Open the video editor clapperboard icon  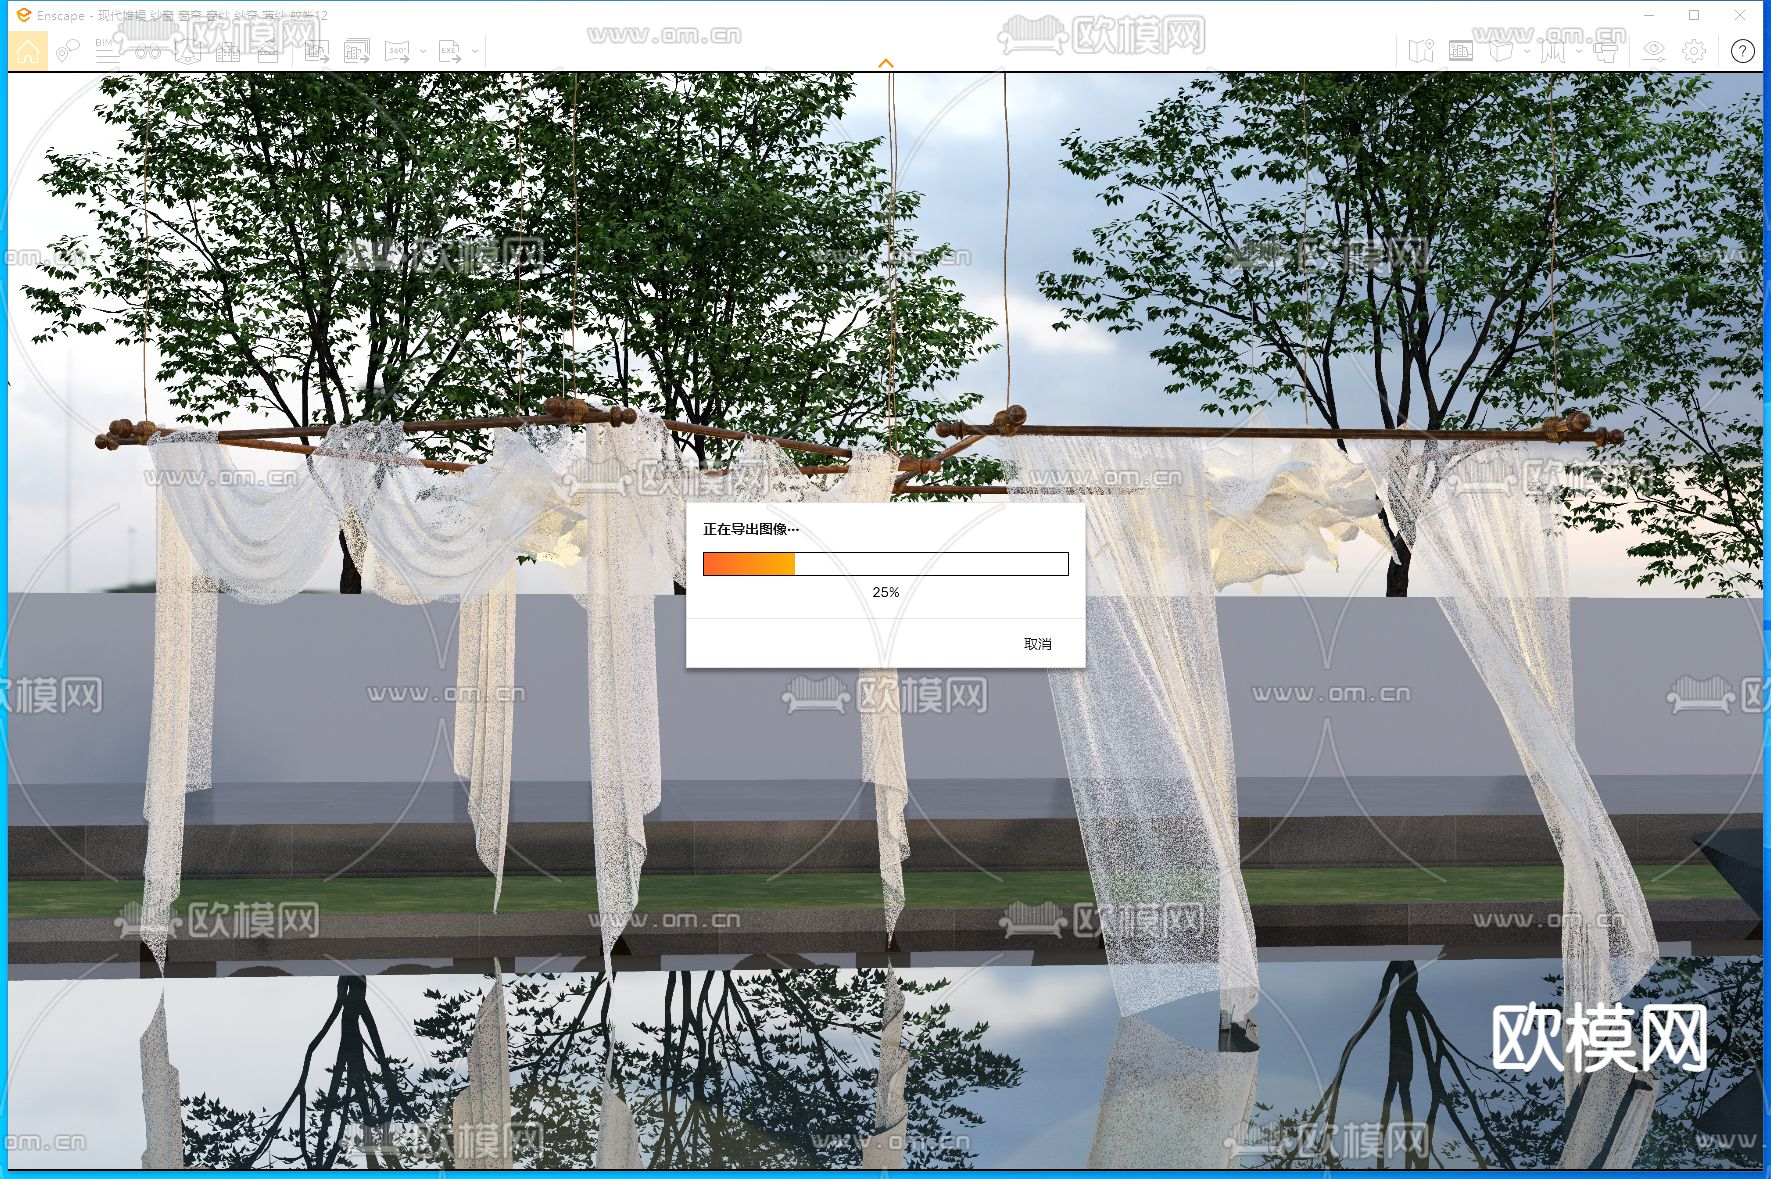click(x=268, y=51)
